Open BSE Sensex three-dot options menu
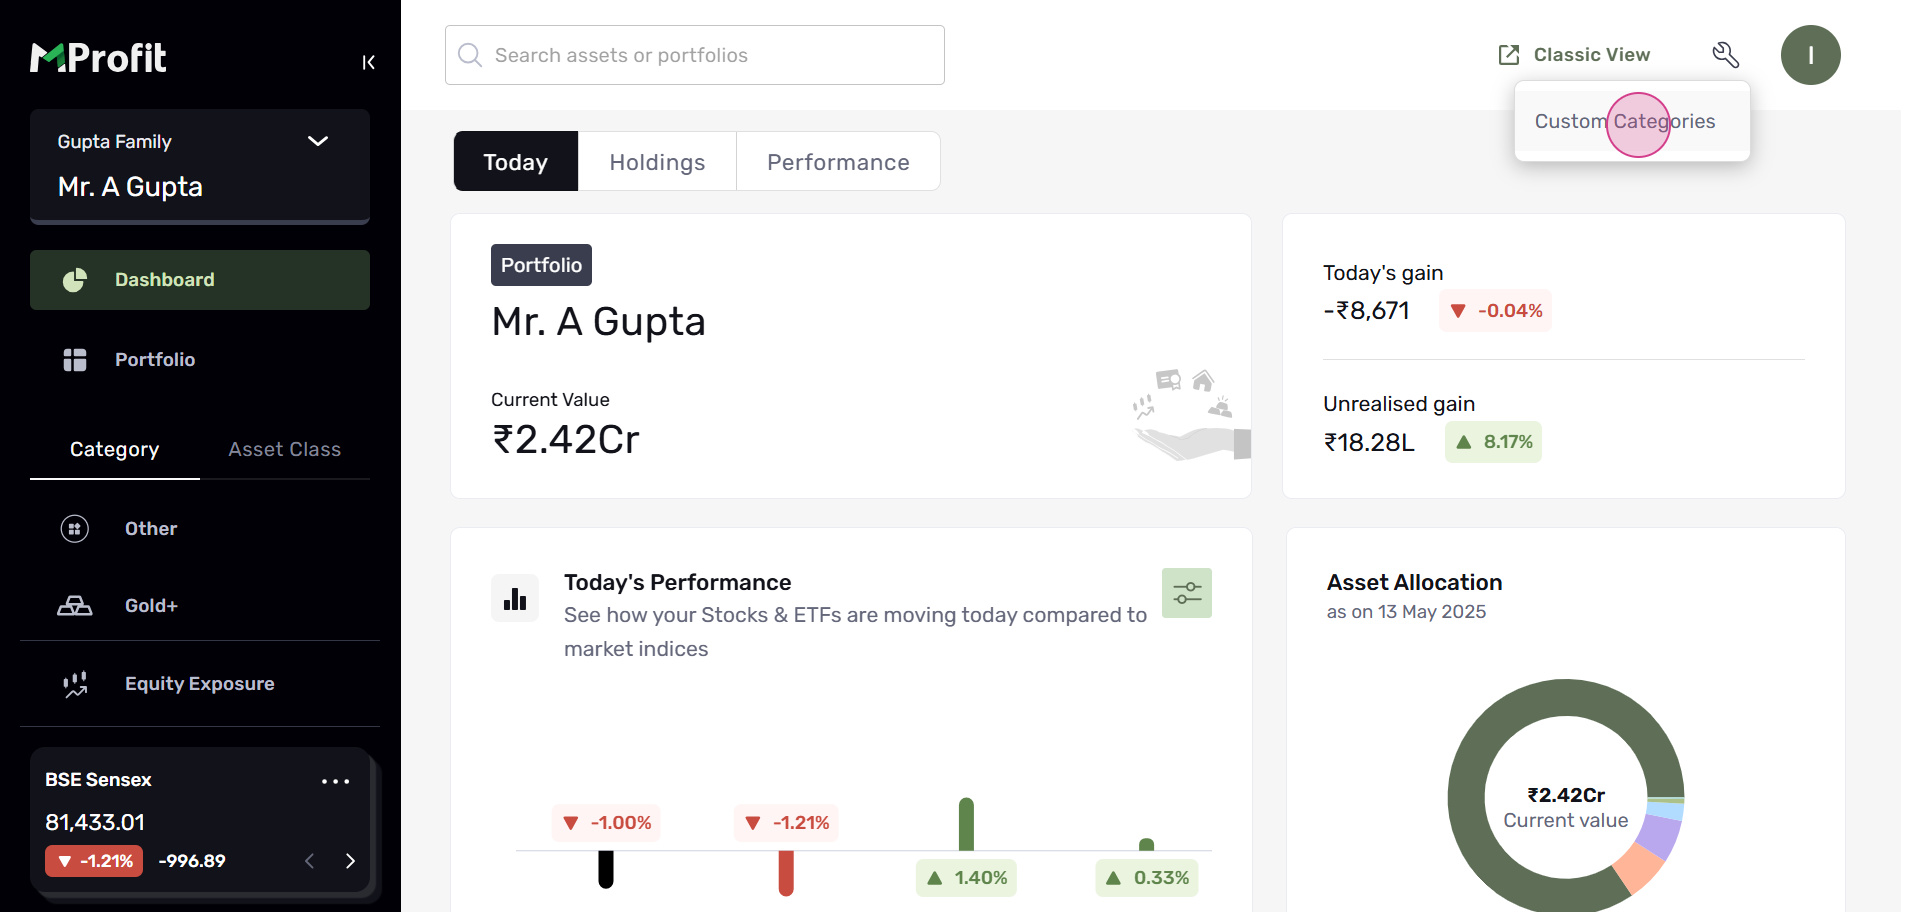Image resolution: width=1920 pixels, height=912 pixels. tap(335, 781)
